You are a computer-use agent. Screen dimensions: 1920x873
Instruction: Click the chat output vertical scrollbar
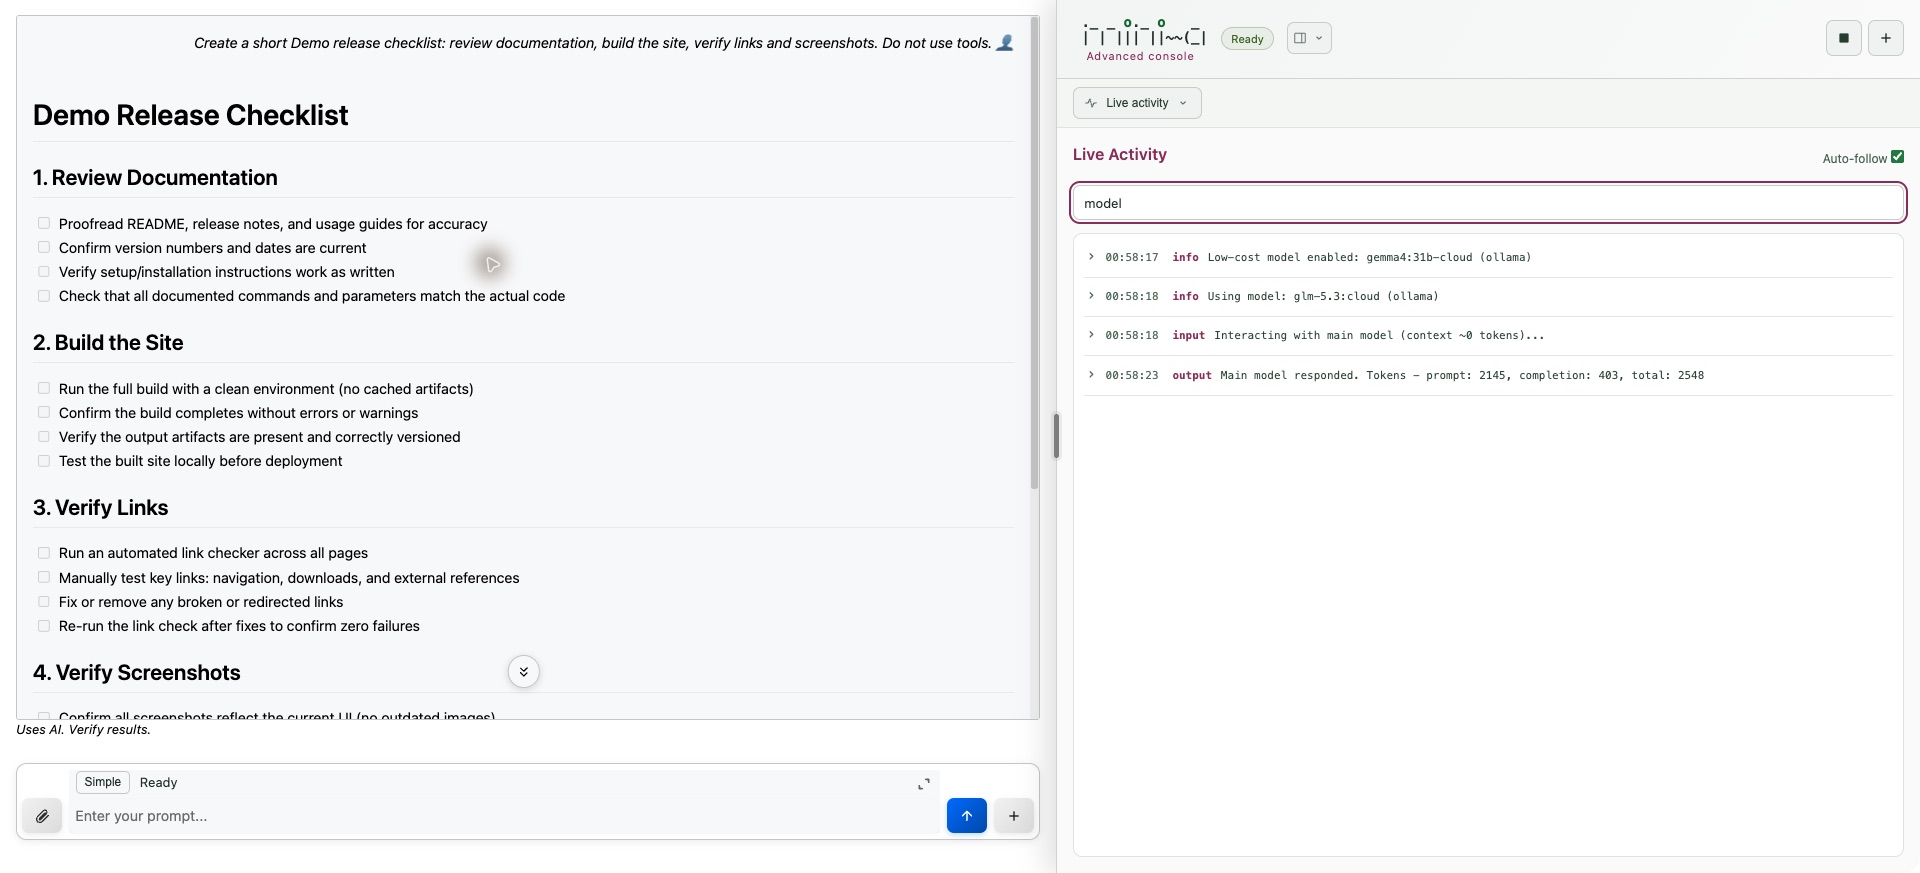click(x=1034, y=255)
